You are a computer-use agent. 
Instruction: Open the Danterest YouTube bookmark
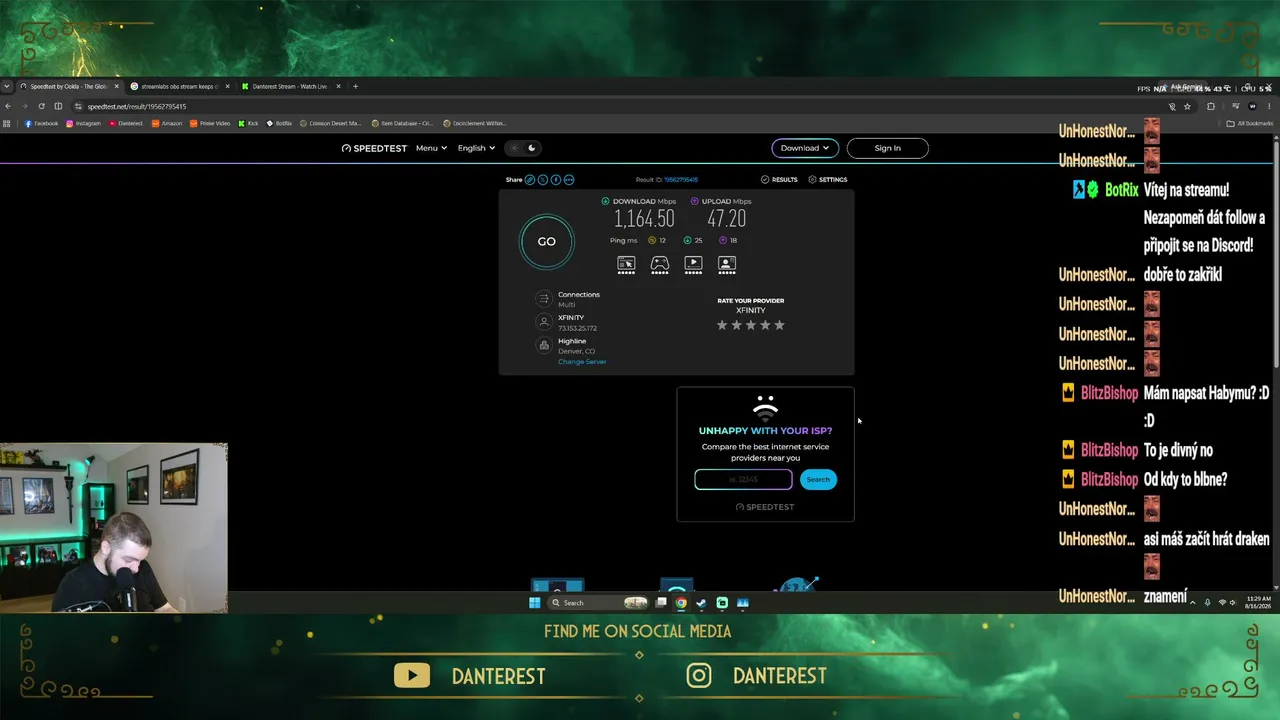[126, 124]
